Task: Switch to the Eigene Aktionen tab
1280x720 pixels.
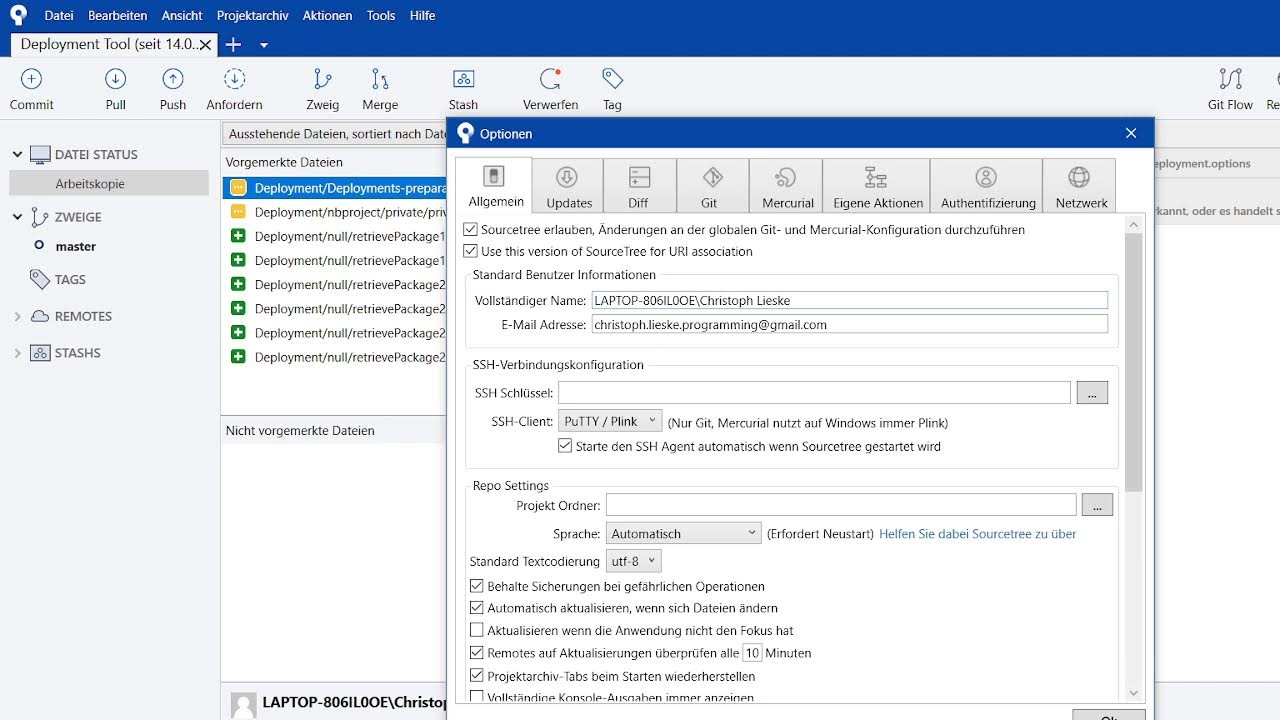Action: tap(877, 186)
